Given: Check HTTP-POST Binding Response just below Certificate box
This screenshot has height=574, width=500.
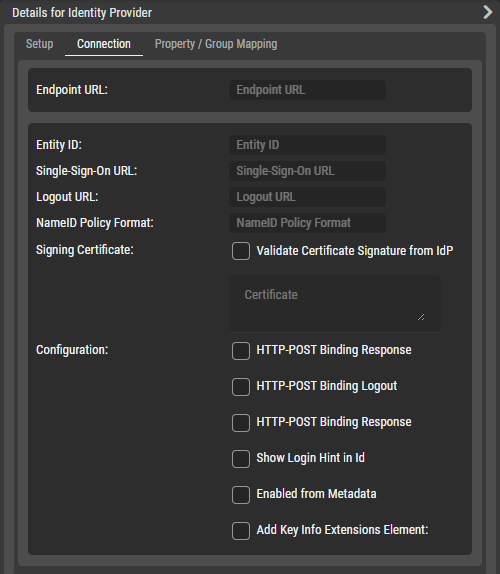Looking at the screenshot, I should (241, 351).
